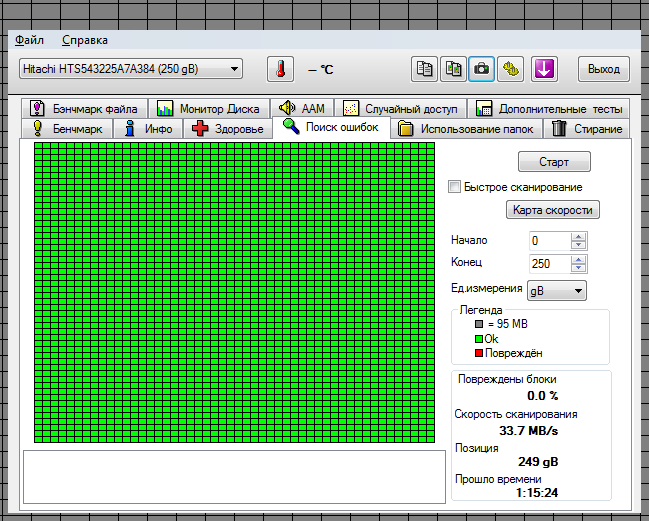Open the Инфо tab

point(148,129)
